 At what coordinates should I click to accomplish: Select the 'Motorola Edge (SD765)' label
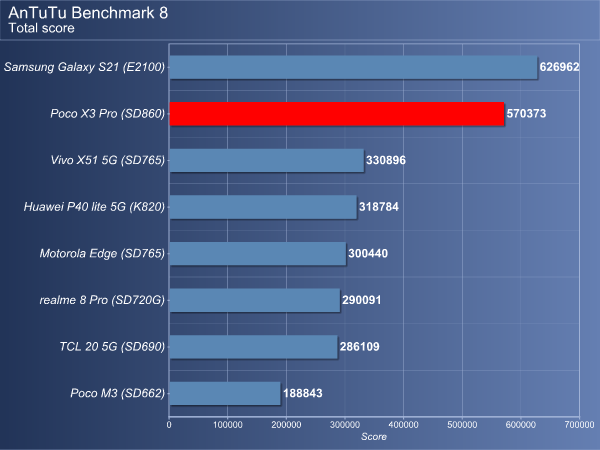(102, 254)
